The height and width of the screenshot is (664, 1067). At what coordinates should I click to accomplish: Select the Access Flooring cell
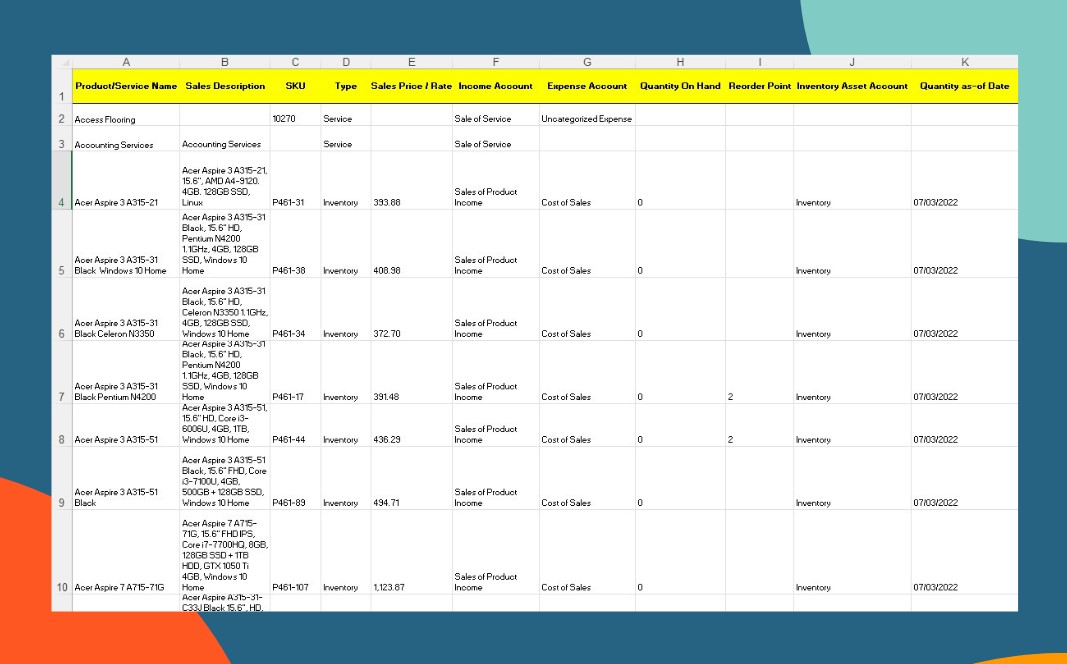point(126,115)
